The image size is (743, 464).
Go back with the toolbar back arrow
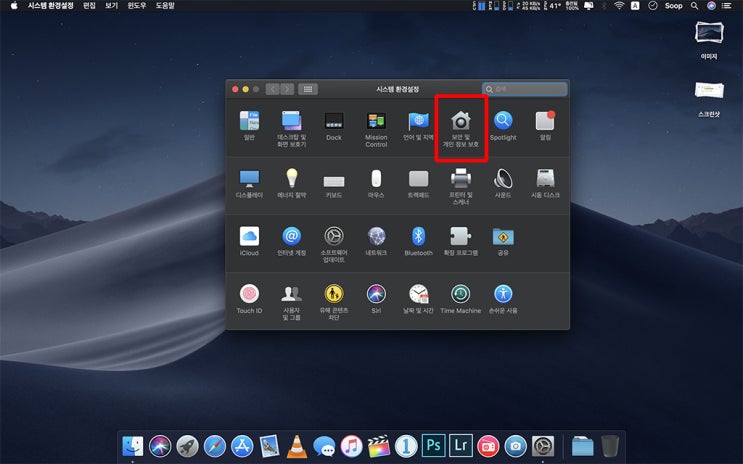pos(272,89)
